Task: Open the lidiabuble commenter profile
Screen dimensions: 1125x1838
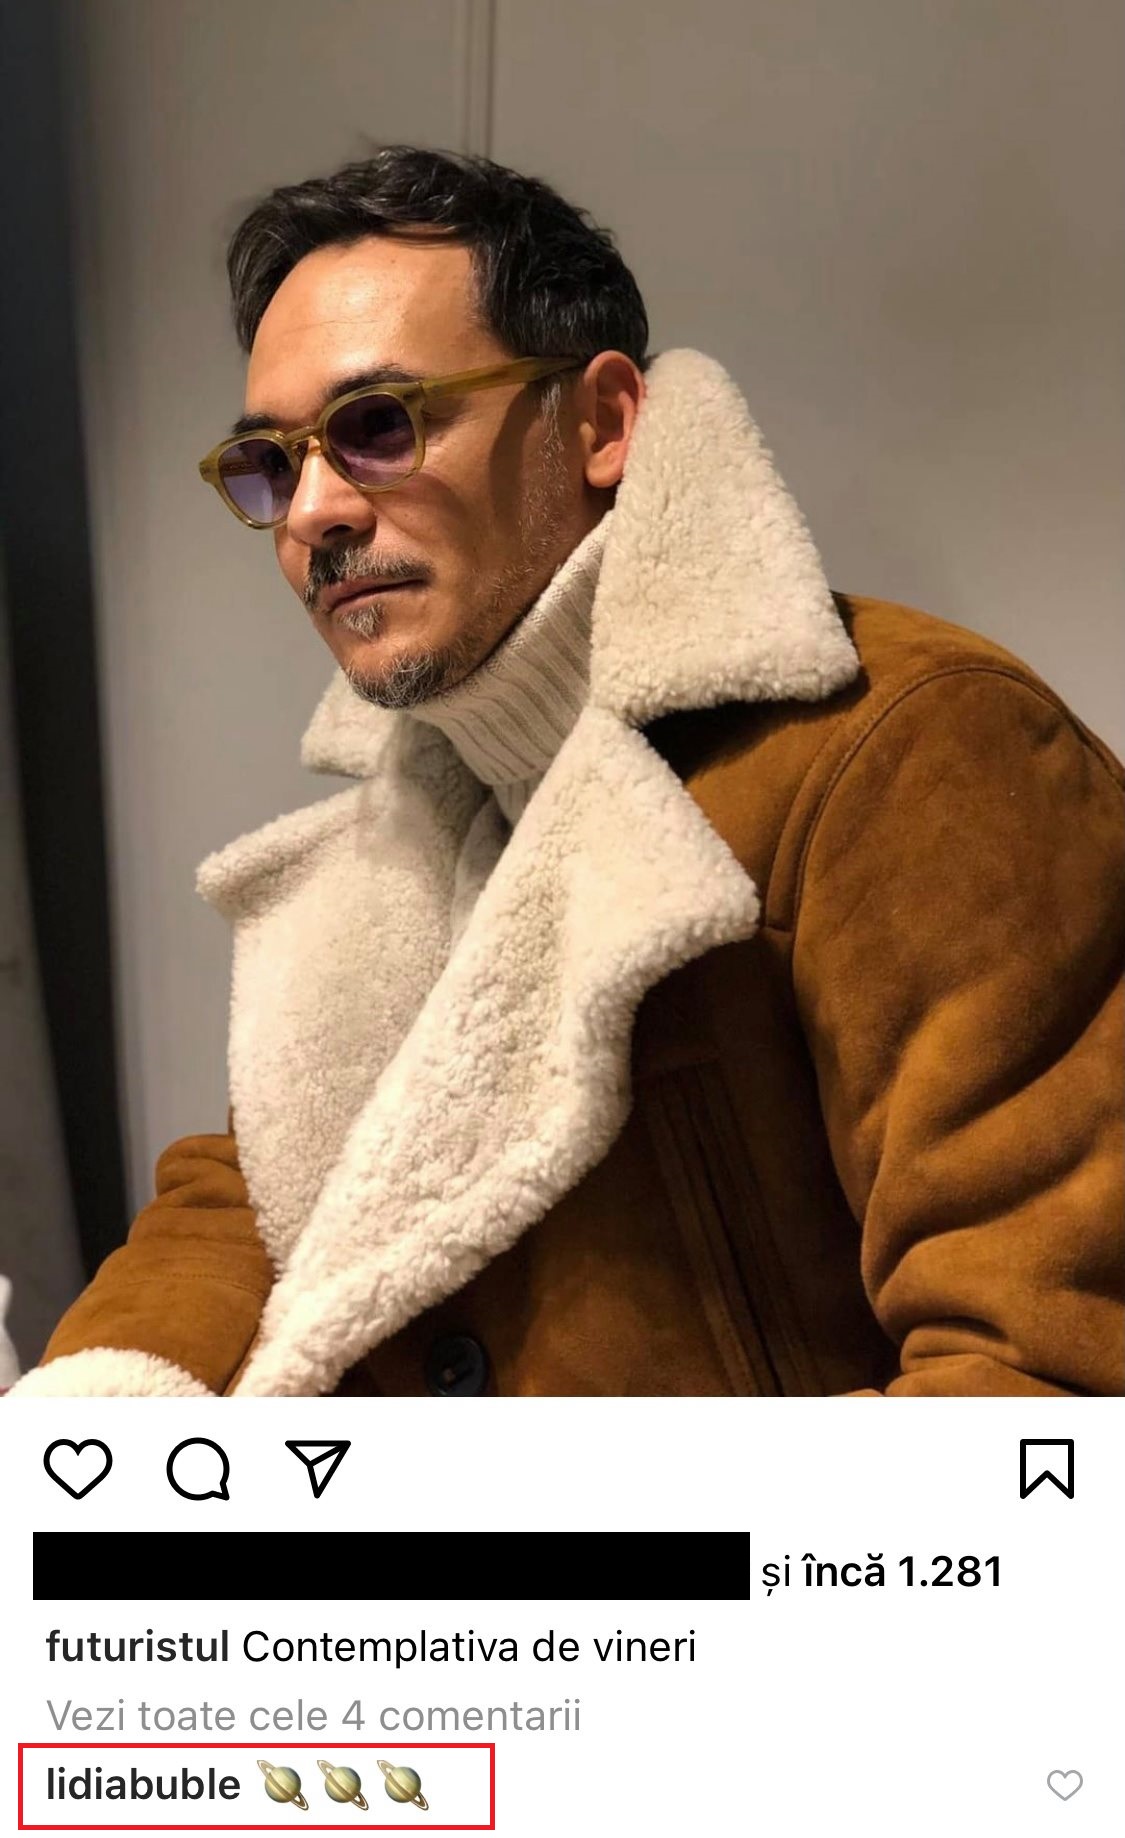Action: click(143, 1785)
